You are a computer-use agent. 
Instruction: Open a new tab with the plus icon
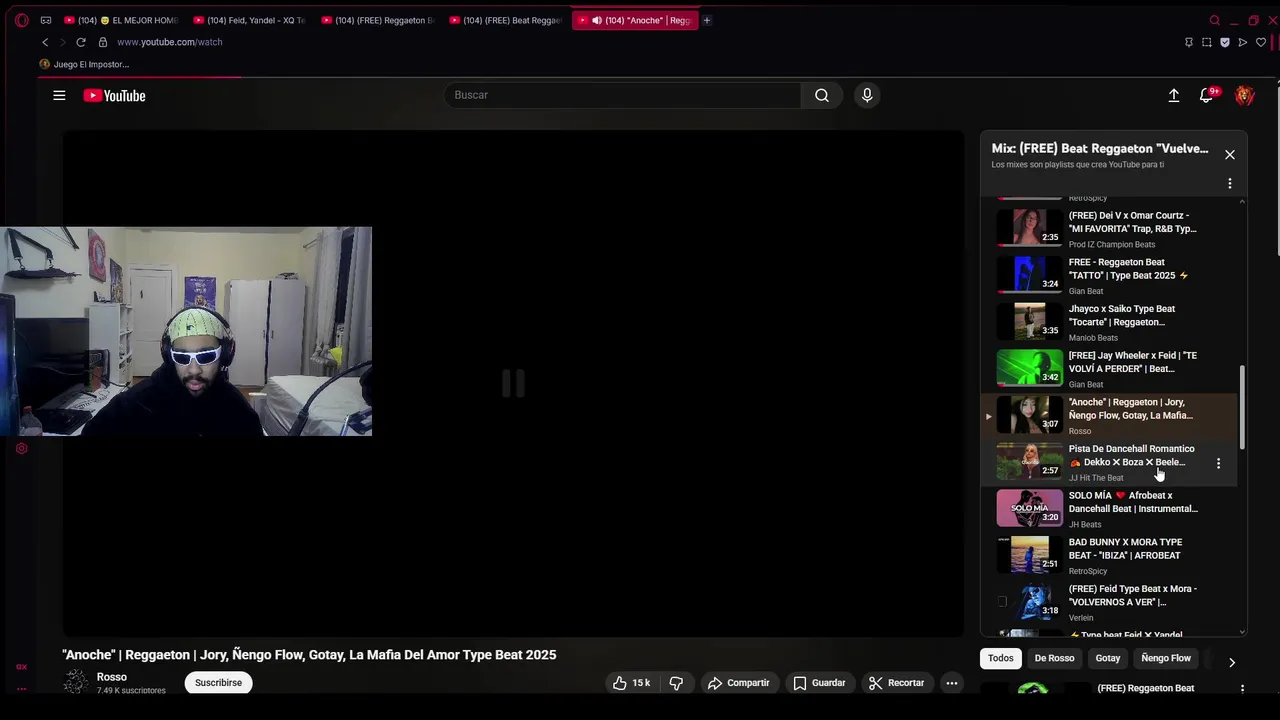[x=706, y=20]
